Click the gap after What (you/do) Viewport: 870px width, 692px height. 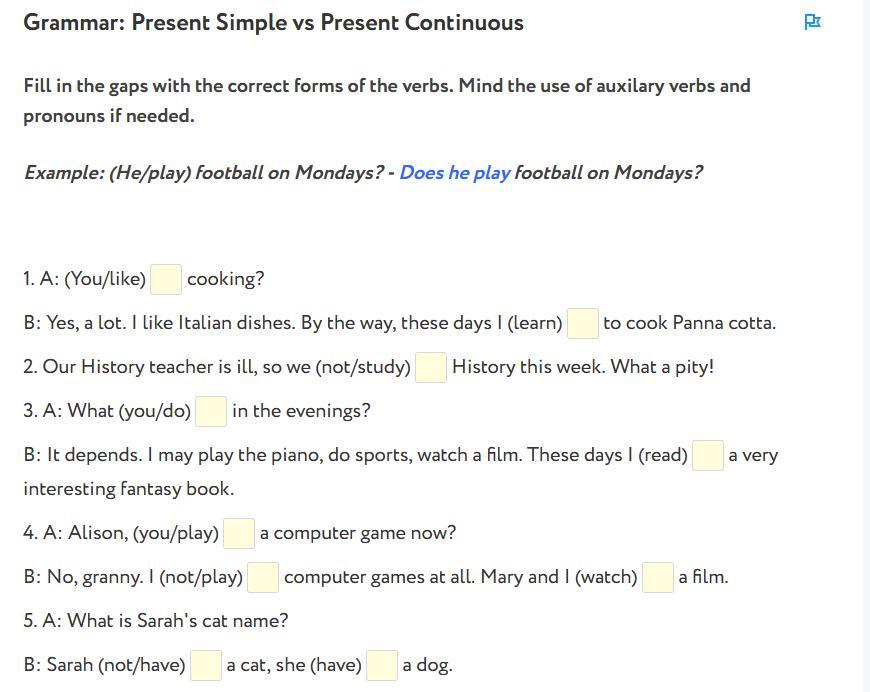coord(211,411)
